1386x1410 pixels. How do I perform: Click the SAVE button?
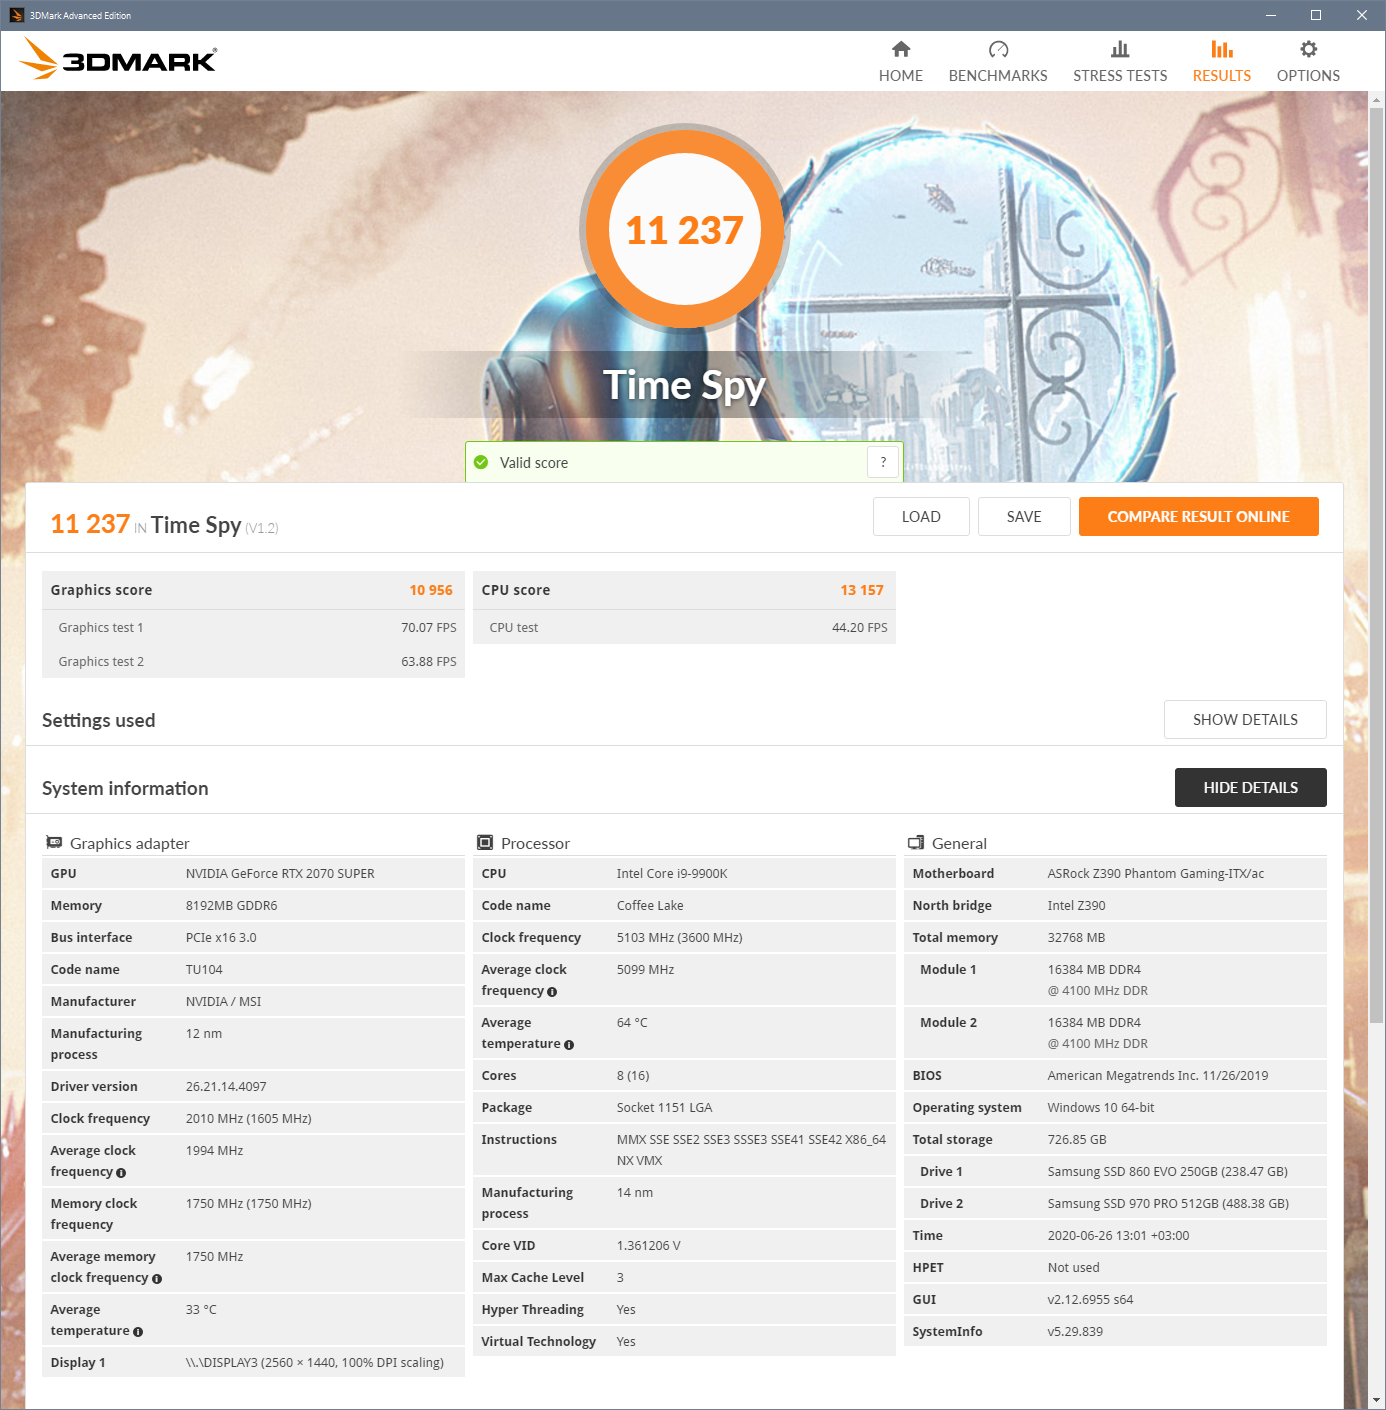click(x=1024, y=517)
